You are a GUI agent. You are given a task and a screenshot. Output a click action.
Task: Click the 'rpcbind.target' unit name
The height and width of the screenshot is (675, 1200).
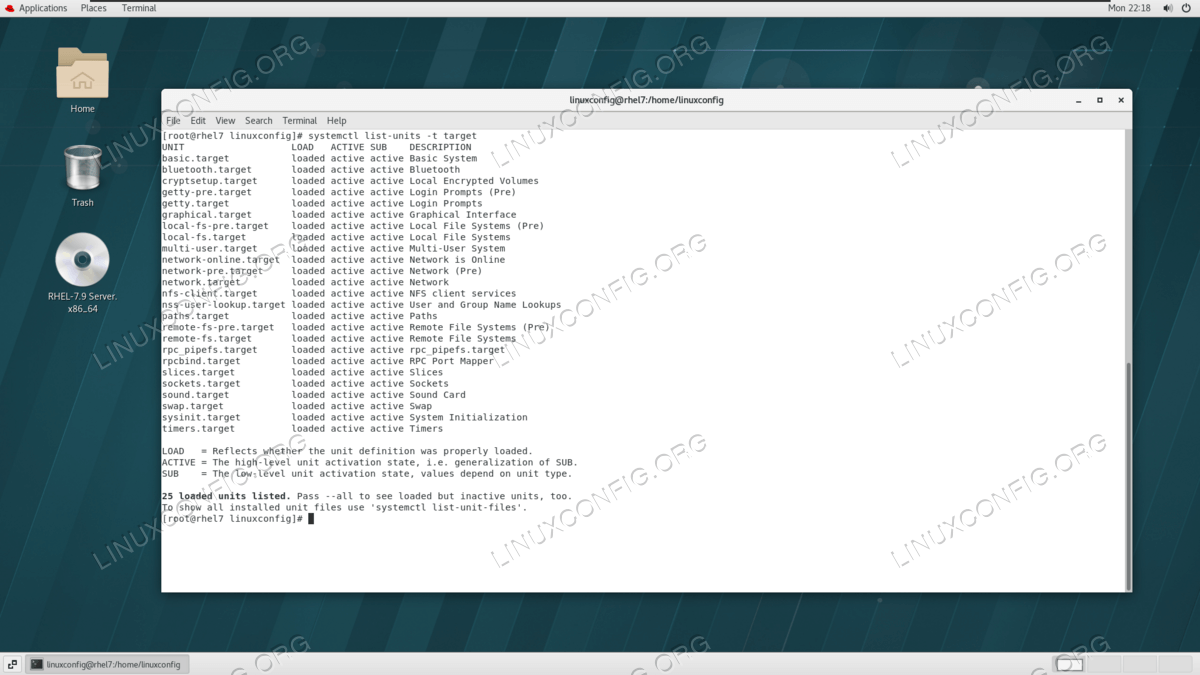click(x=201, y=361)
